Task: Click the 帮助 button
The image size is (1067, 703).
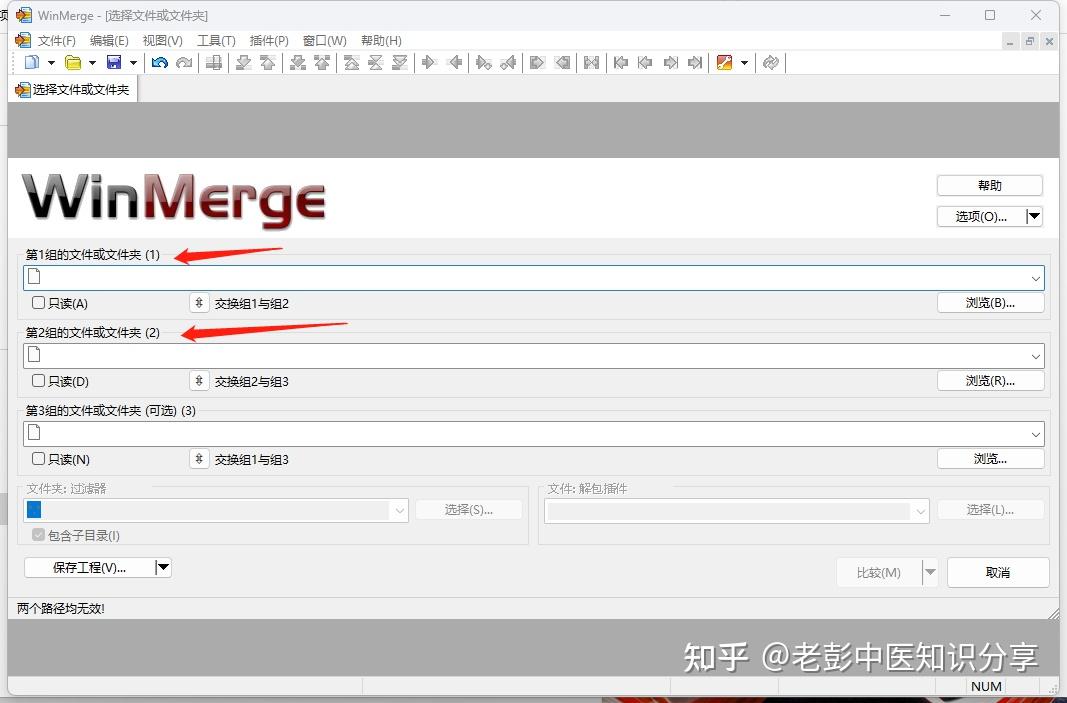Action: click(x=989, y=184)
